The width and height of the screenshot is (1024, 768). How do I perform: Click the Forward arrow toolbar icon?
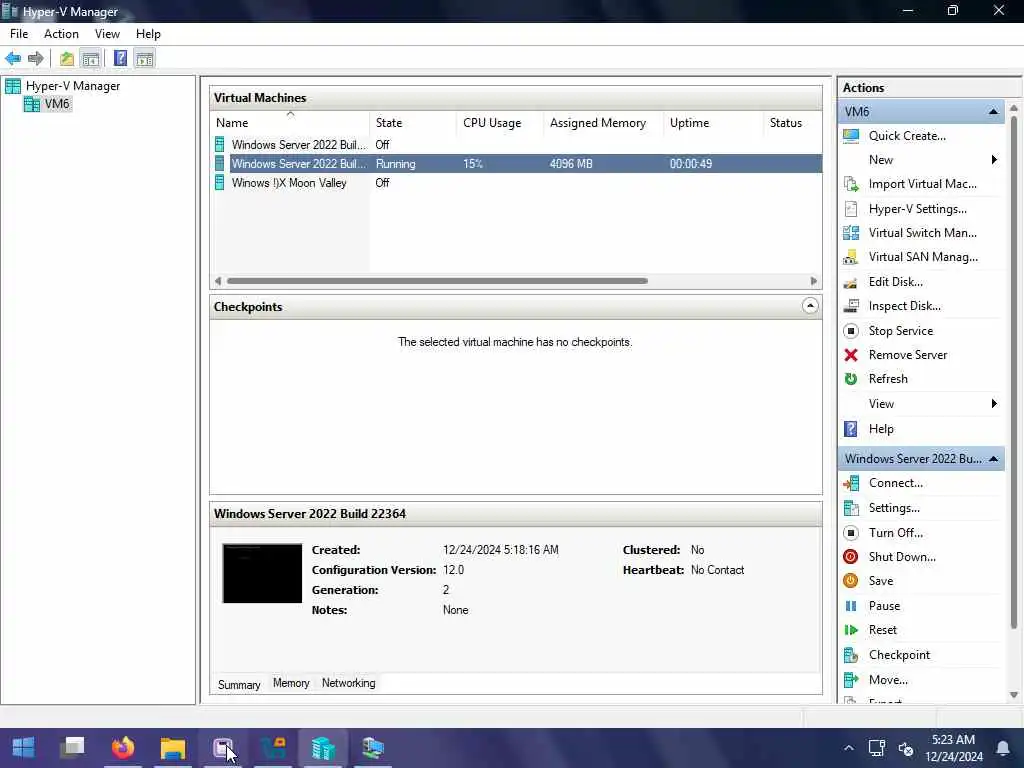click(x=36, y=59)
